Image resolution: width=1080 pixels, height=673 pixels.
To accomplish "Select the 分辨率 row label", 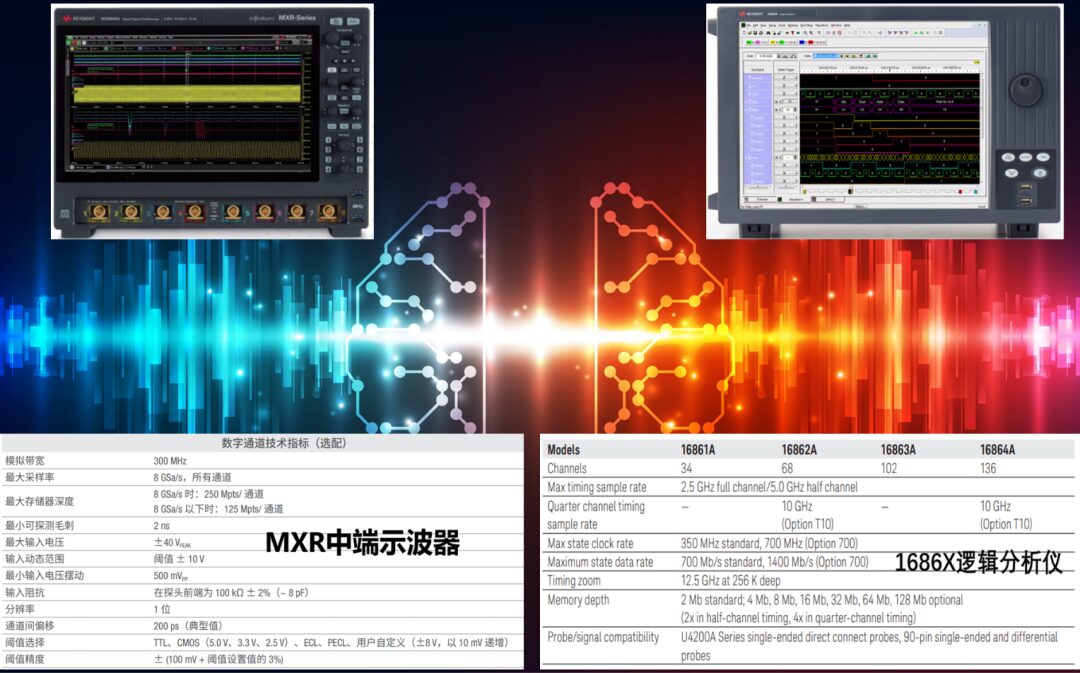I will pos(20,609).
